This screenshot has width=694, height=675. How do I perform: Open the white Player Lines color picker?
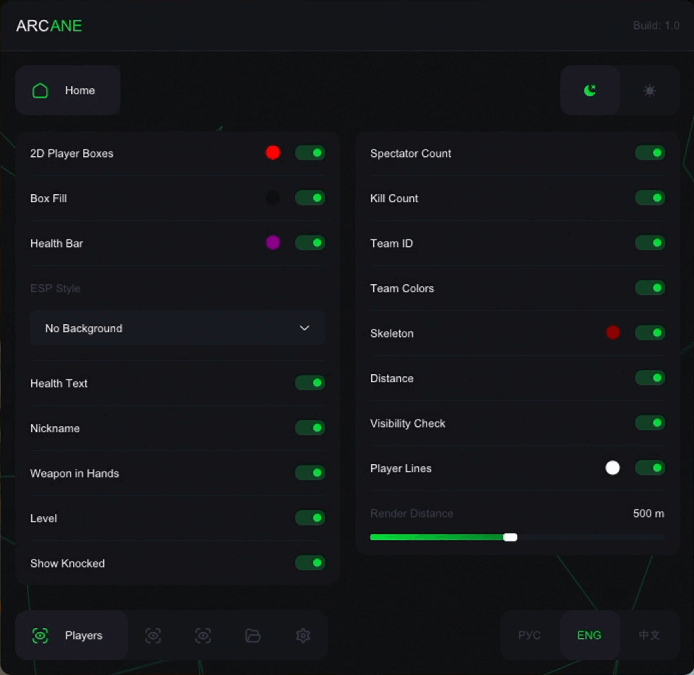click(x=613, y=468)
